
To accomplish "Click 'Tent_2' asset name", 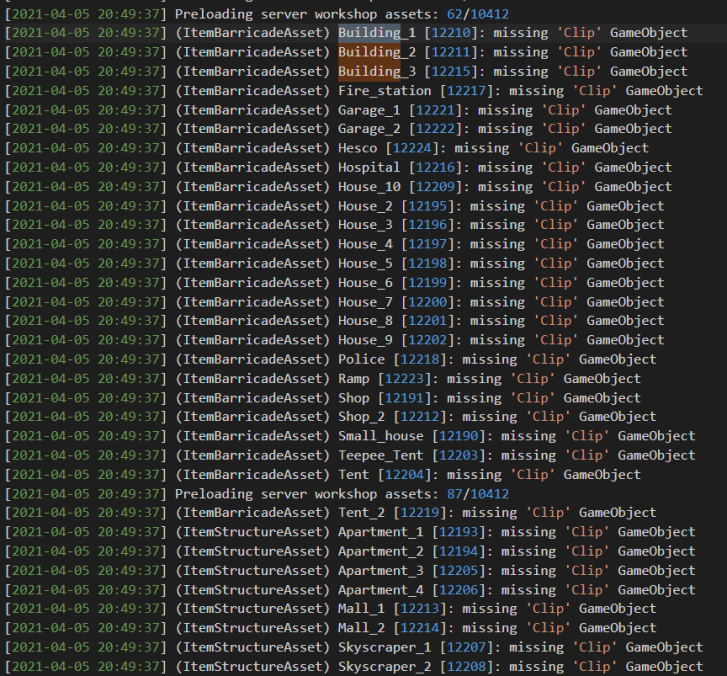I will 361,512.
